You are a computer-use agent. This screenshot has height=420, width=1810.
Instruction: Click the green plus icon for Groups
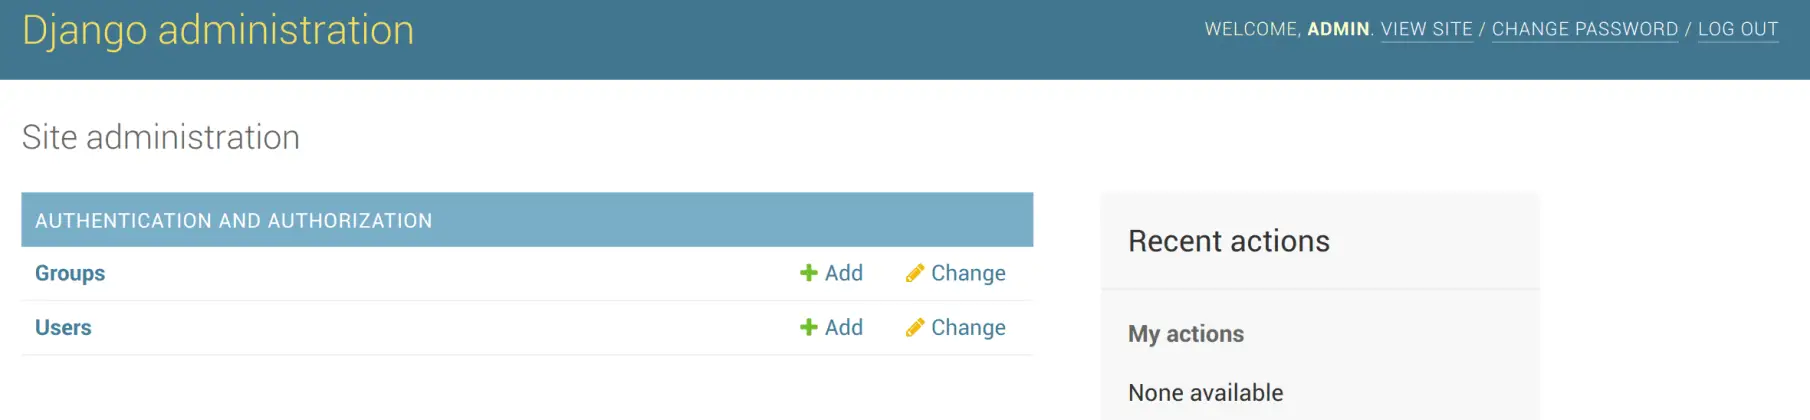[809, 273]
